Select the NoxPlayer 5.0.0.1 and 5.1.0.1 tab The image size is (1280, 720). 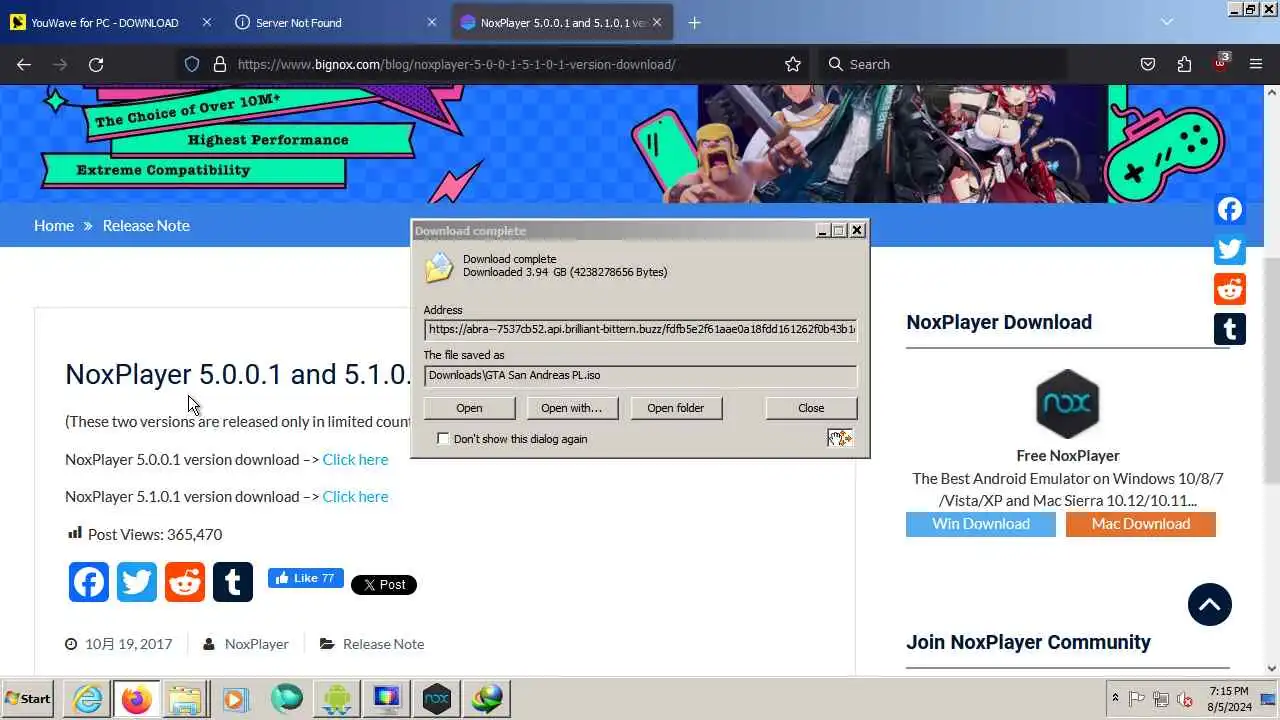click(x=563, y=22)
